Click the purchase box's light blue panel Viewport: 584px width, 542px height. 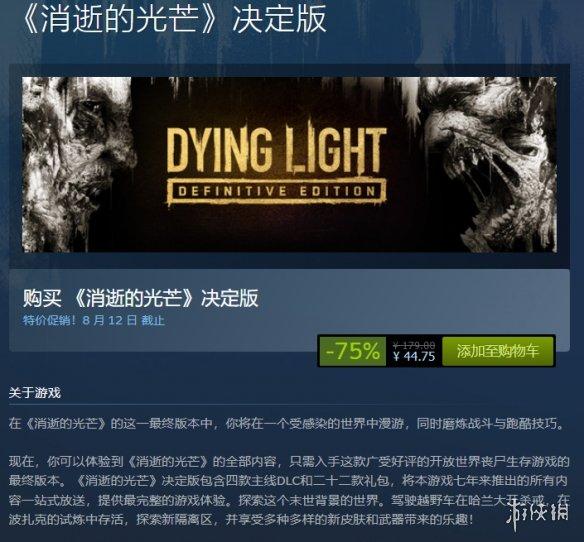click(x=289, y=310)
